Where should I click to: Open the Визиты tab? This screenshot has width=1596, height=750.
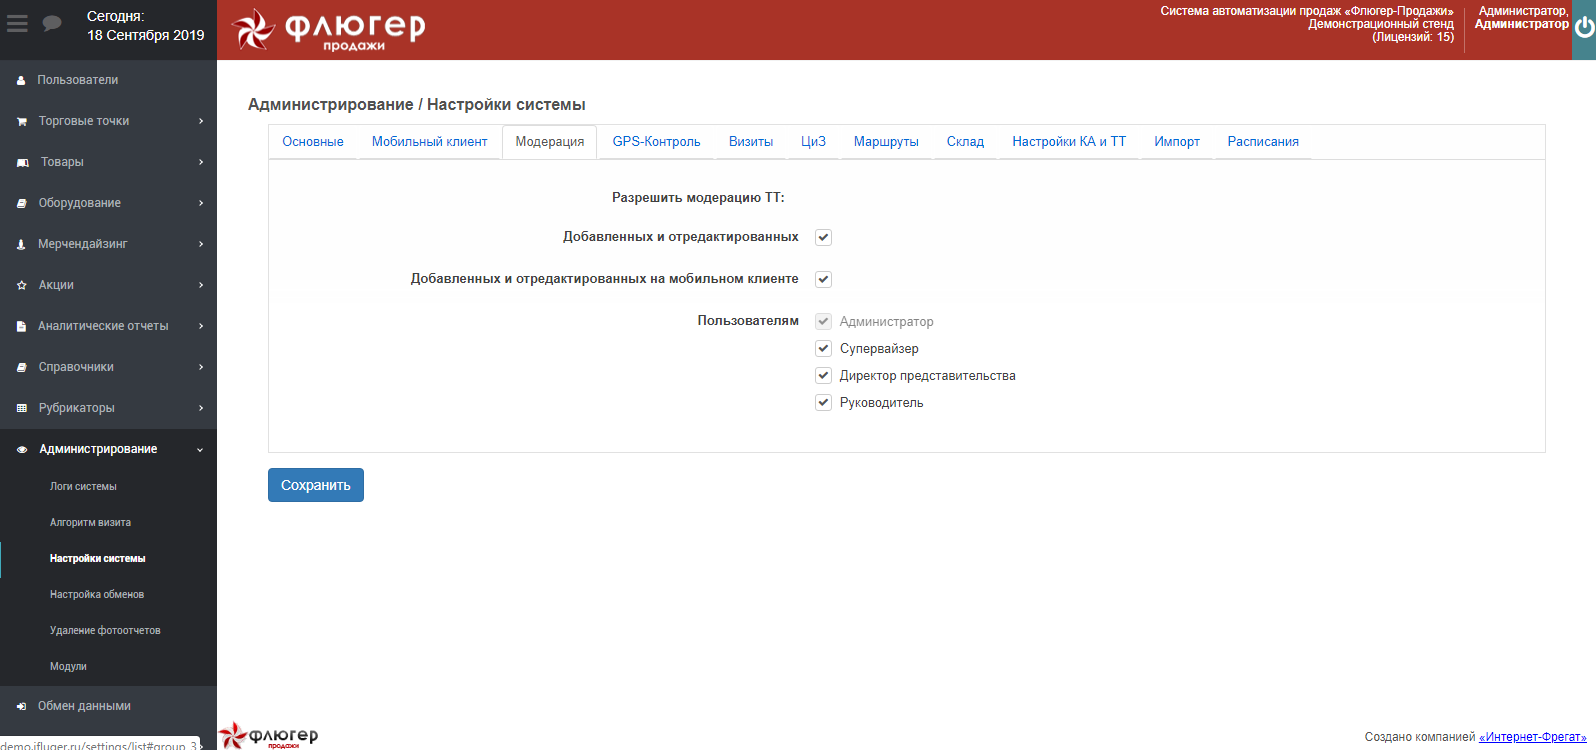coord(751,142)
